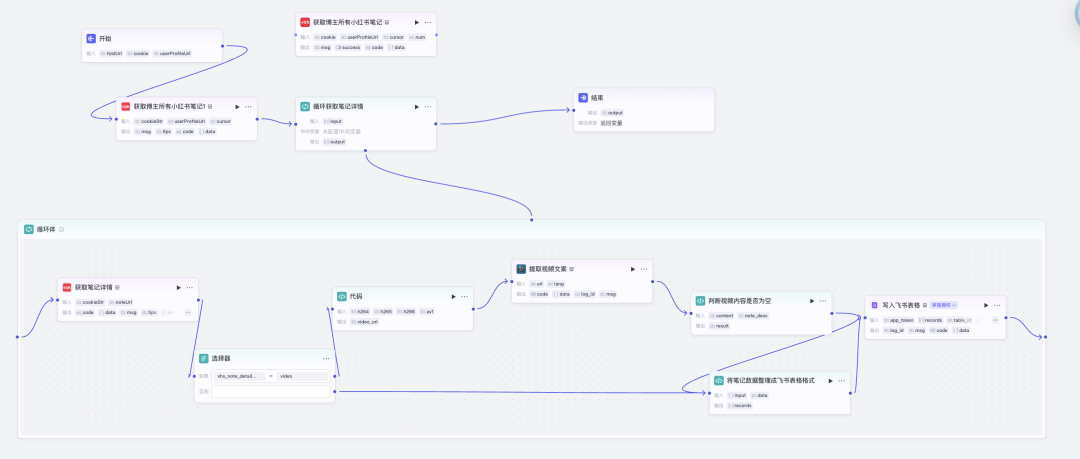Screen dimensions: 1080x459
Task: Run the 将笔记数据整理成飞书表格格式 node
Action: click(831, 380)
